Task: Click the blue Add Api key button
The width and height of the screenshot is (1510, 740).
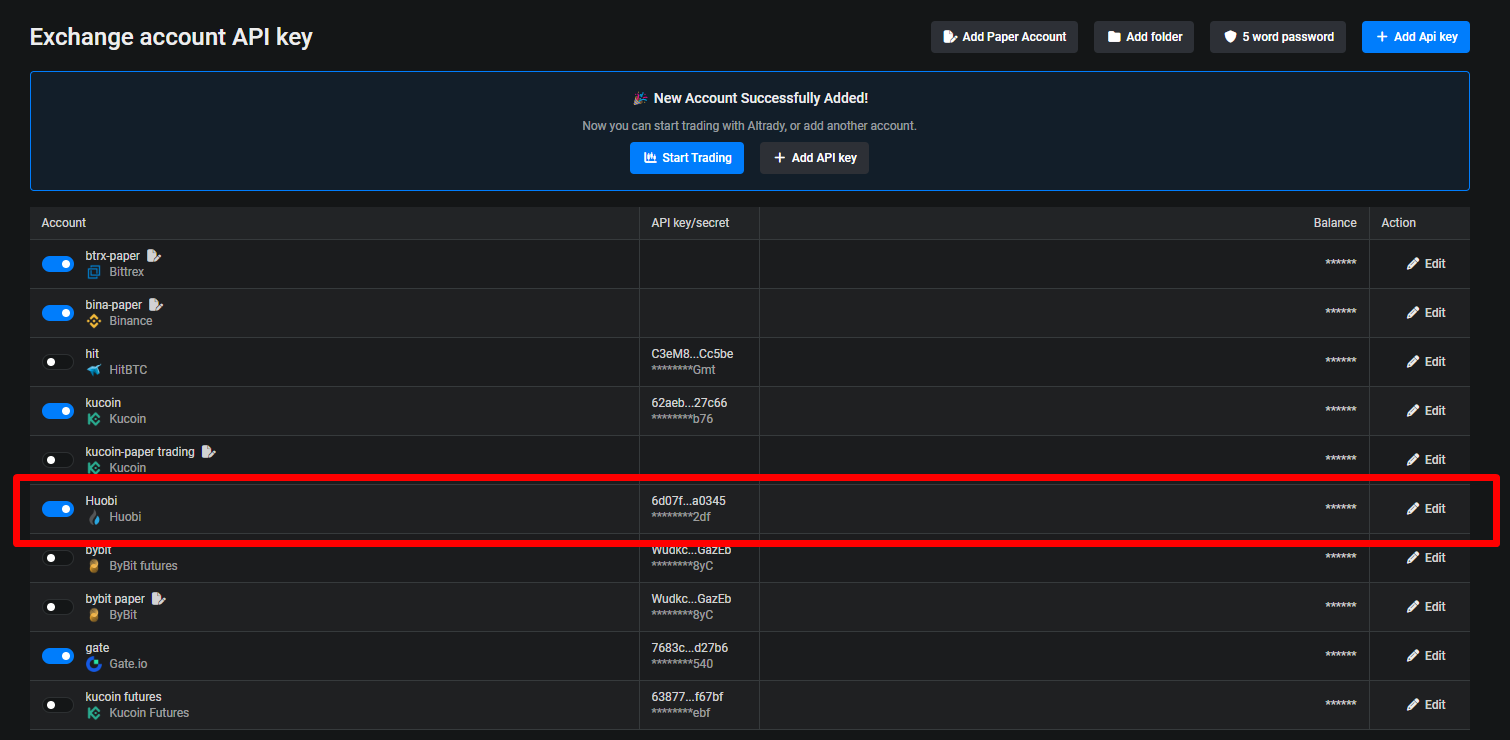Action: [1416, 37]
